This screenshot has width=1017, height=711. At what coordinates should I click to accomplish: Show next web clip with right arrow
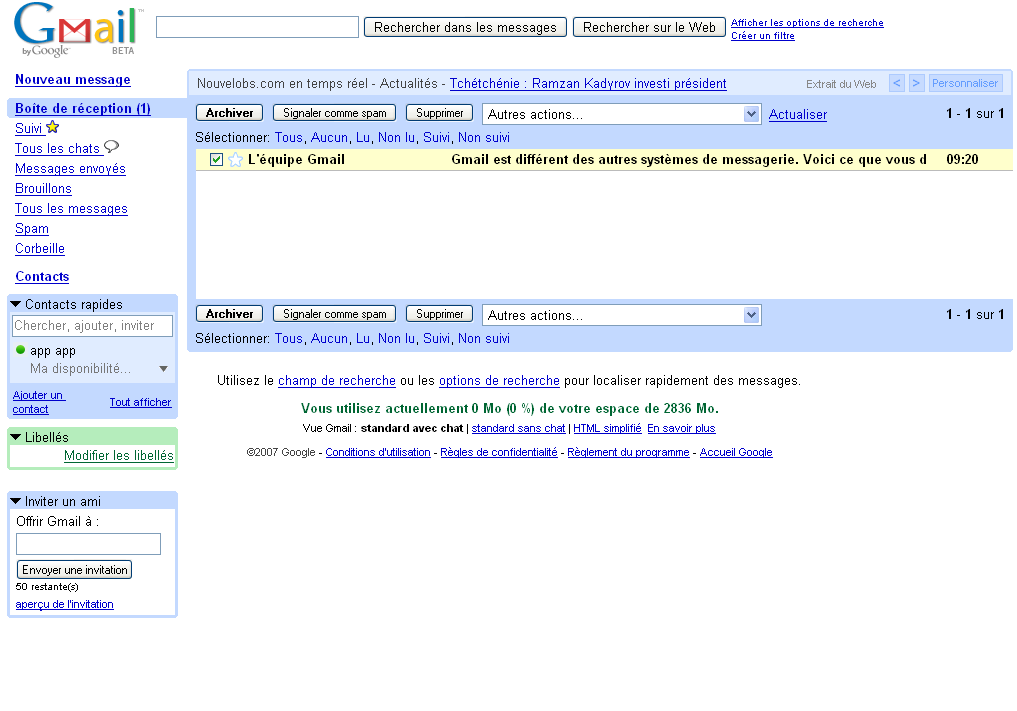coord(916,83)
